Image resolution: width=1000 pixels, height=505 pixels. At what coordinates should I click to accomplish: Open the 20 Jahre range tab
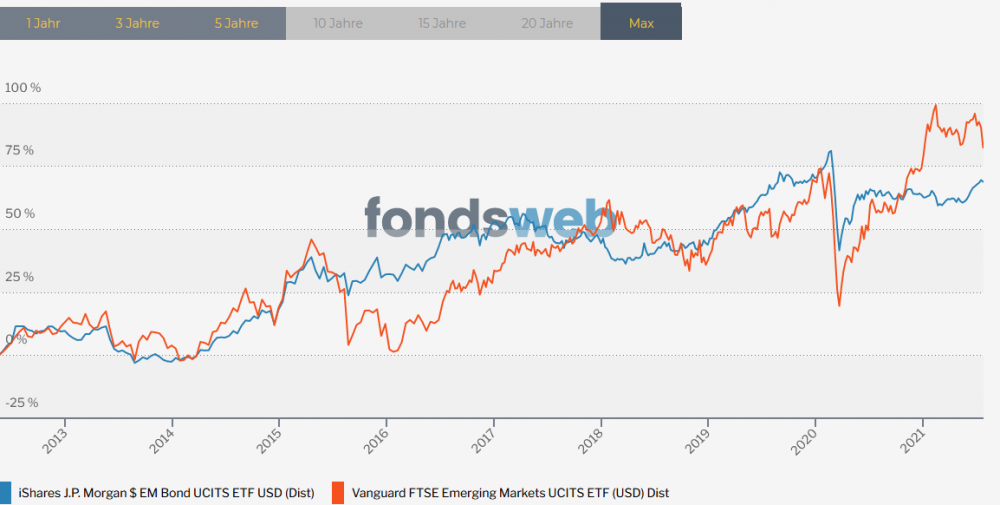click(x=547, y=23)
